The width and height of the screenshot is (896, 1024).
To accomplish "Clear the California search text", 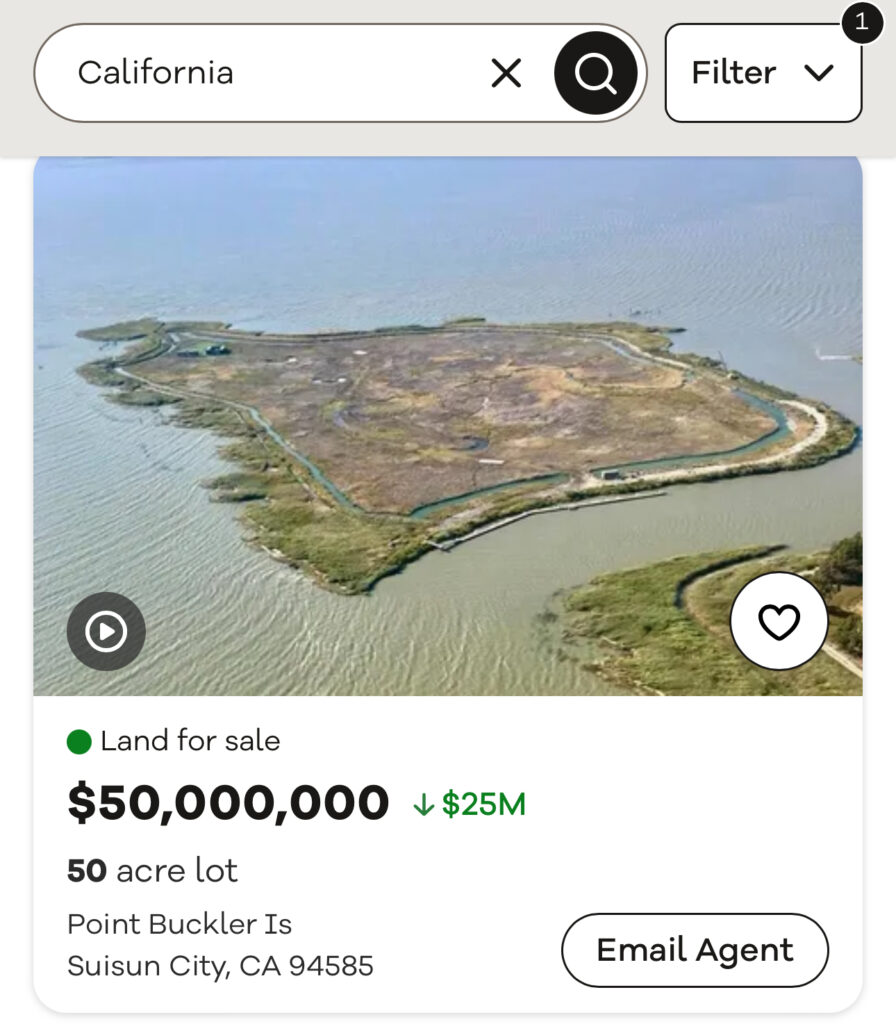I will pyautogui.click(x=506, y=73).
